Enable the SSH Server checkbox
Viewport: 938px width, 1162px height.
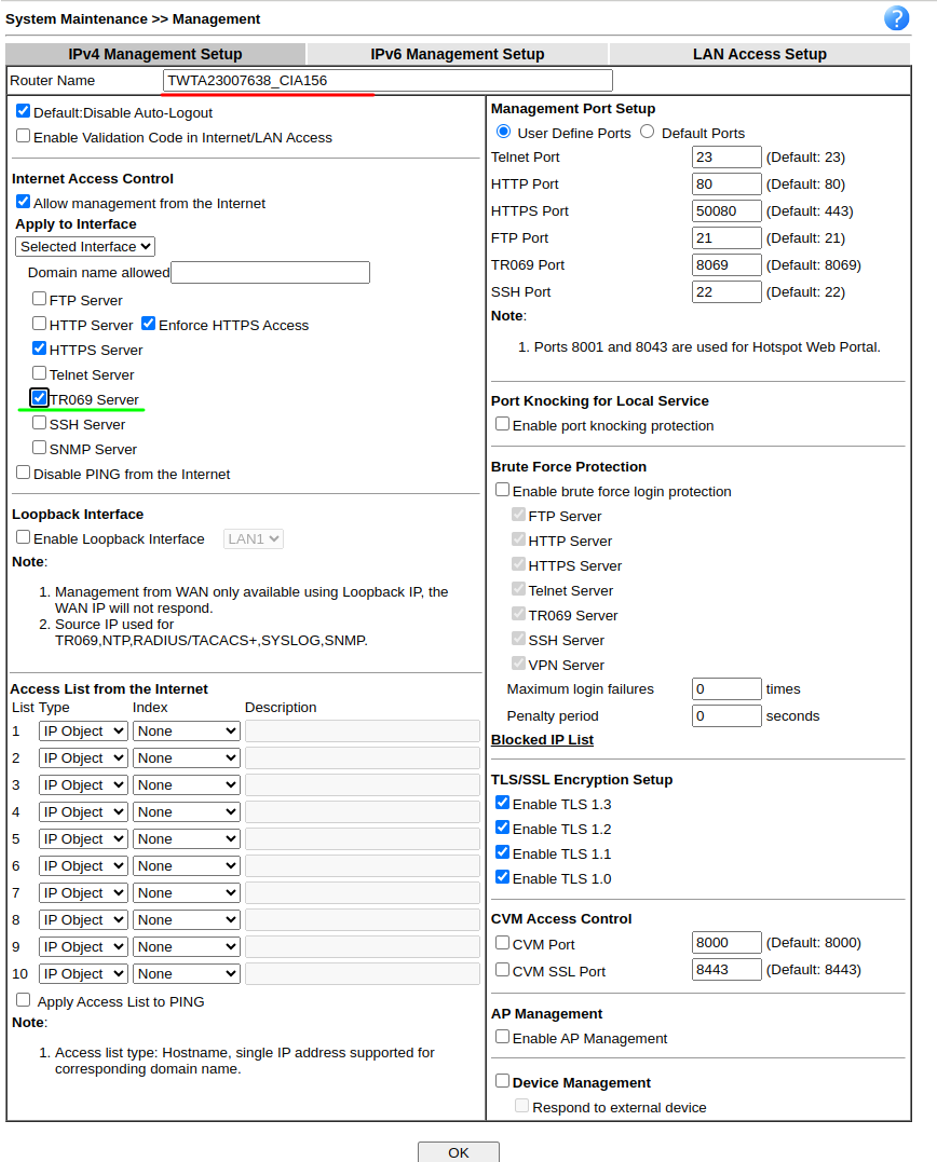tap(39, 423)
